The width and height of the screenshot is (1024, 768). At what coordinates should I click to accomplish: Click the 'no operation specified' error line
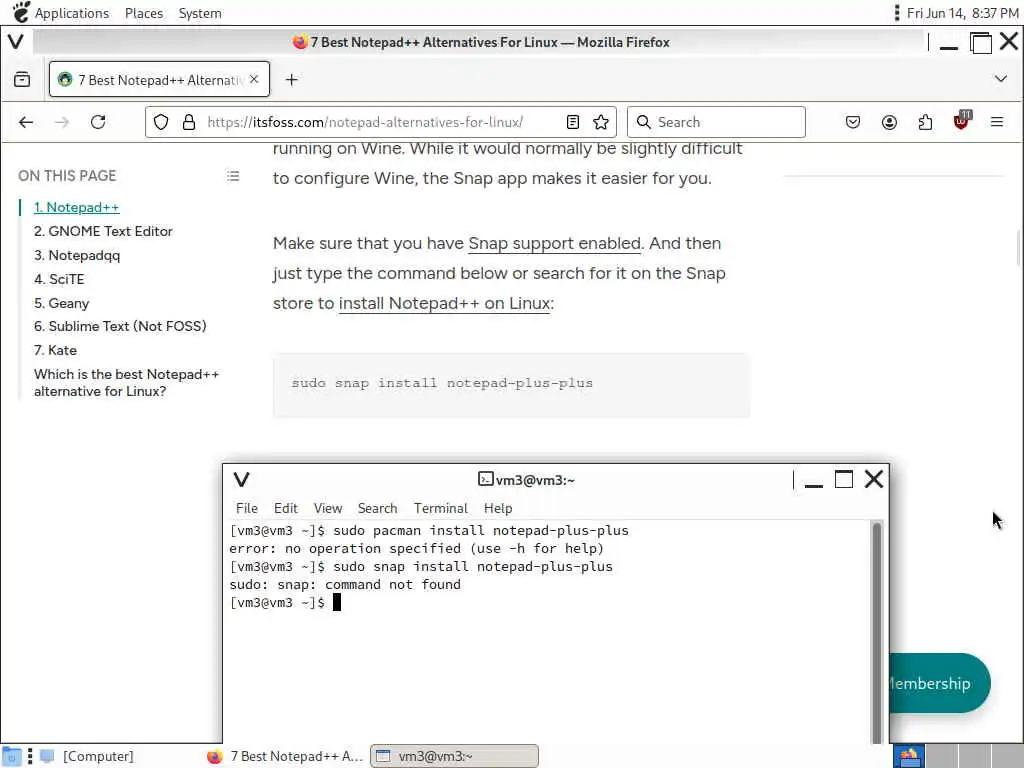click(x=417, y=549)
